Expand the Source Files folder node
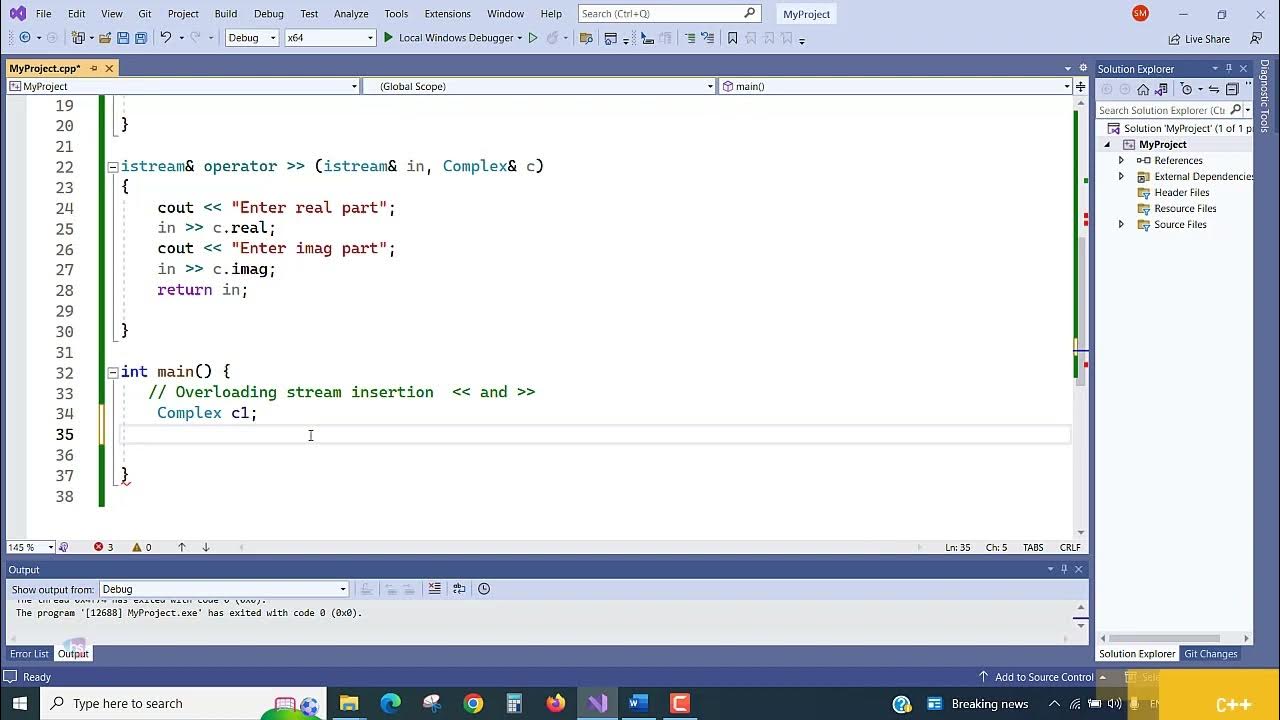 [x=1121, y=224]
